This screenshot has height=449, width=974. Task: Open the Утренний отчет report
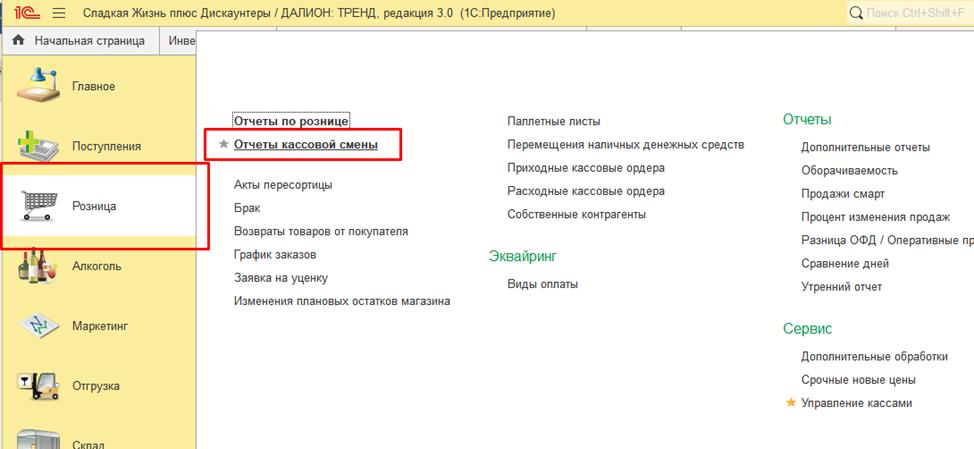tap(841, 287)
